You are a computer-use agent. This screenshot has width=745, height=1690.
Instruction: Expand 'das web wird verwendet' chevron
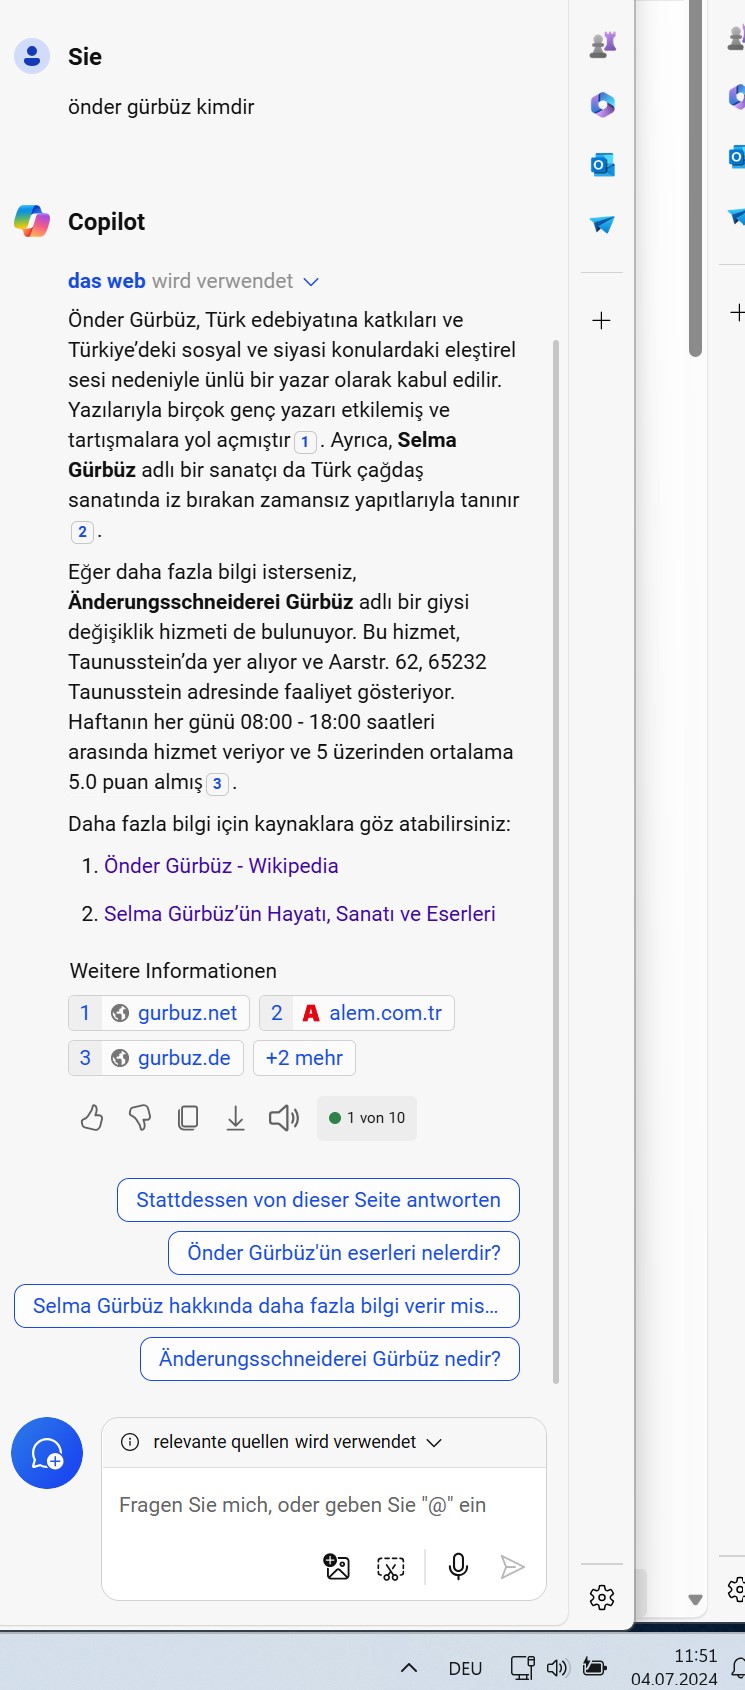311,282
